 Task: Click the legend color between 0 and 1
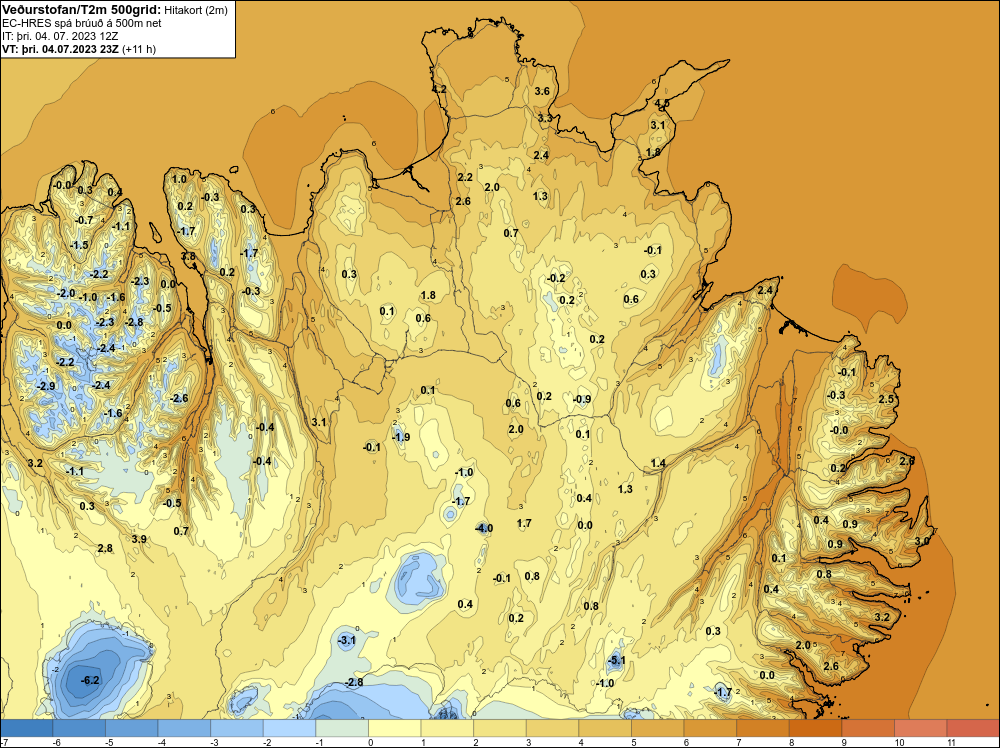click(x=395, y=728)
